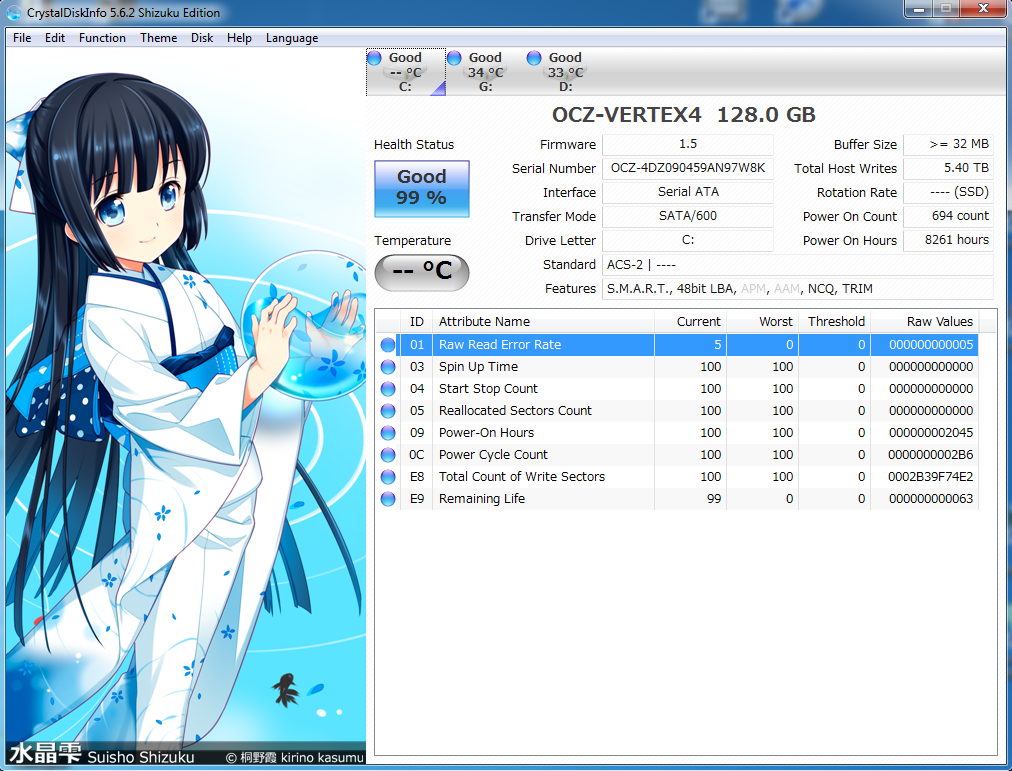Image resolution: width=1012 pixels, height=771 pixels.
Task: Click the Standard ACS-2 field
Action: pyautogui.click(x=798, y=265)
